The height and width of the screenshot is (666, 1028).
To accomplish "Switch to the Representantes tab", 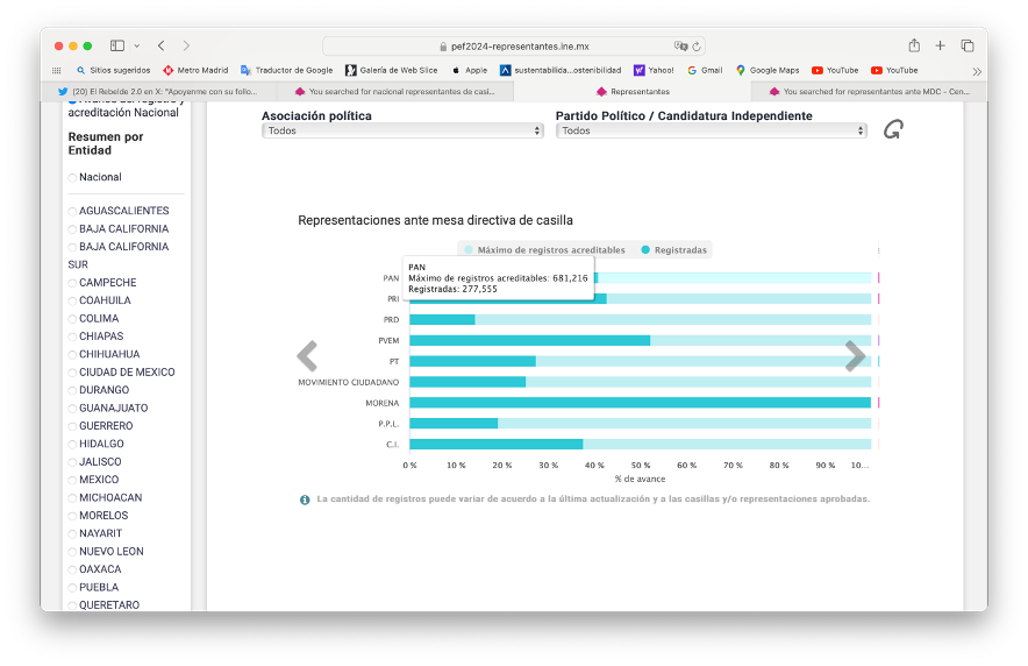I will (x=633, y=92).
